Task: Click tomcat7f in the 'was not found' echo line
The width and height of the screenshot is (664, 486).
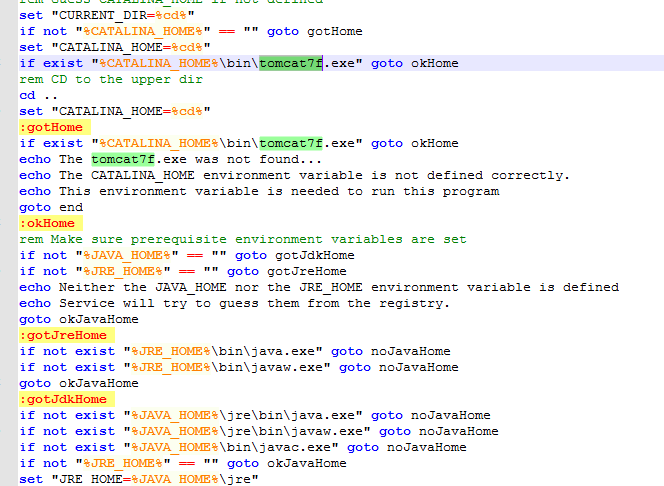Action: 123,160
